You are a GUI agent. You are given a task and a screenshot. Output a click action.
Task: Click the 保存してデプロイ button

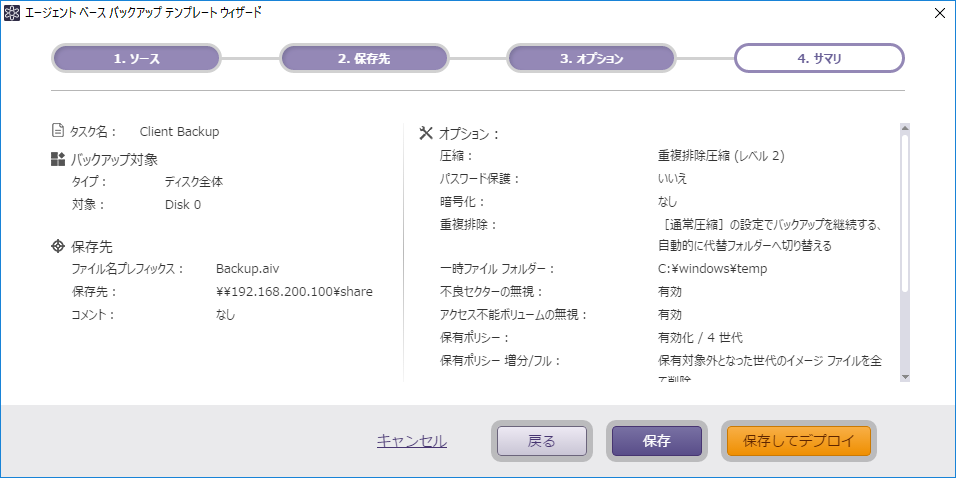click(798, 441)
